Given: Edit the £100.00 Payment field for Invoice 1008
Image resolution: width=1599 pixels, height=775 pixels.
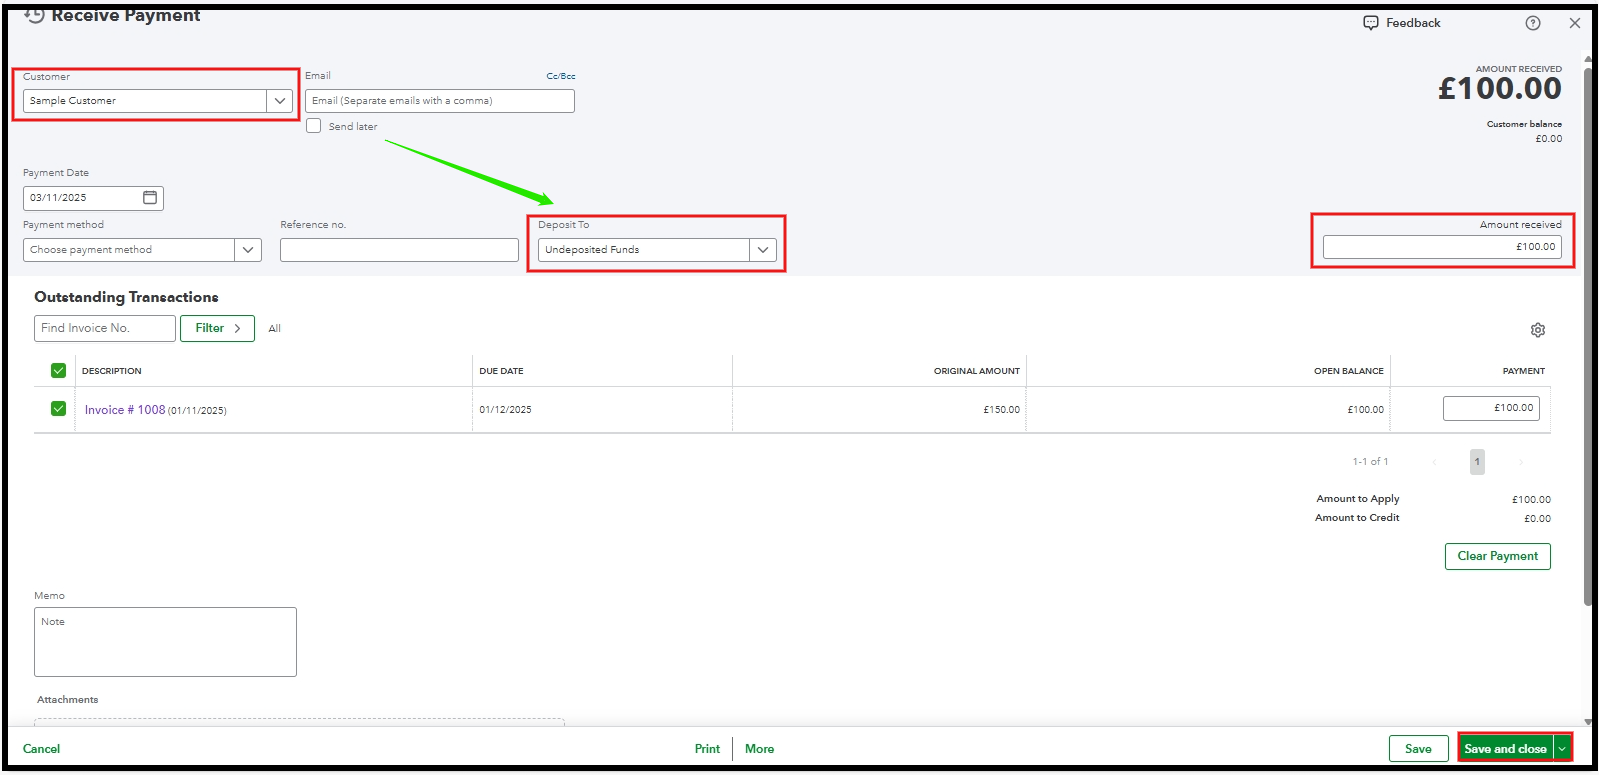Looking at the screenshot, I should [1491, 408].
